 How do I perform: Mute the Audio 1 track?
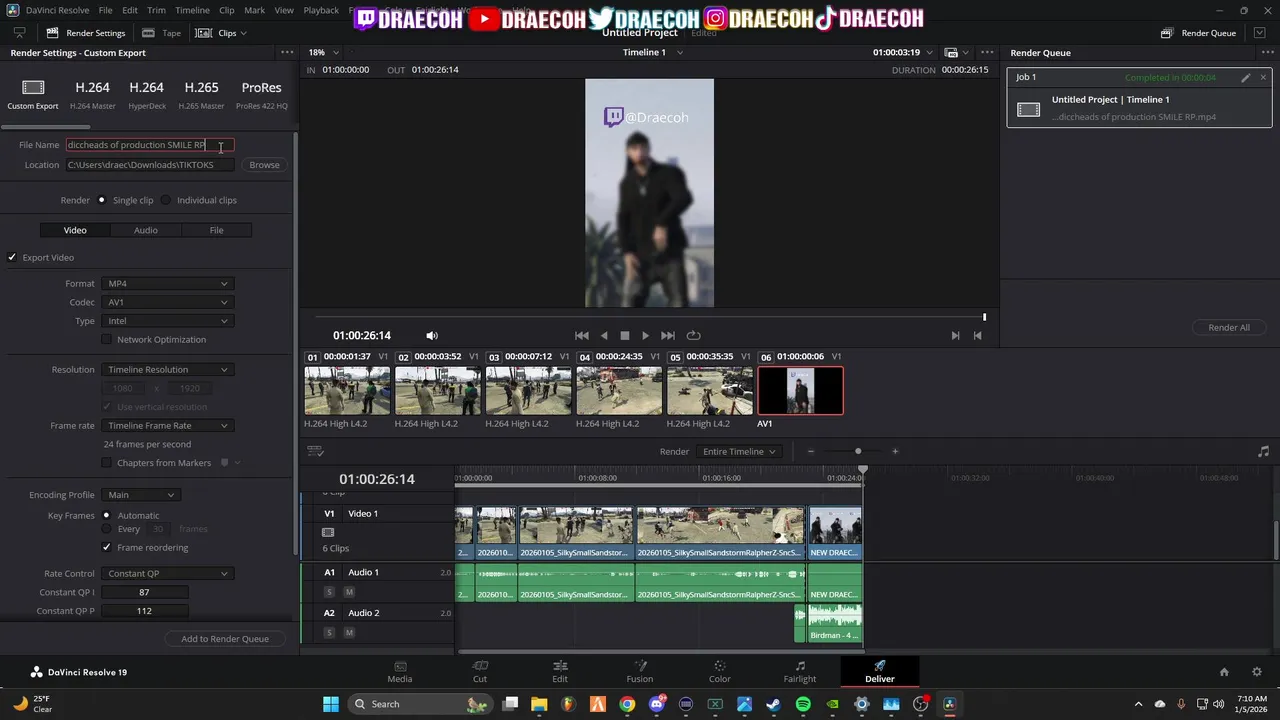coord(349,592)
